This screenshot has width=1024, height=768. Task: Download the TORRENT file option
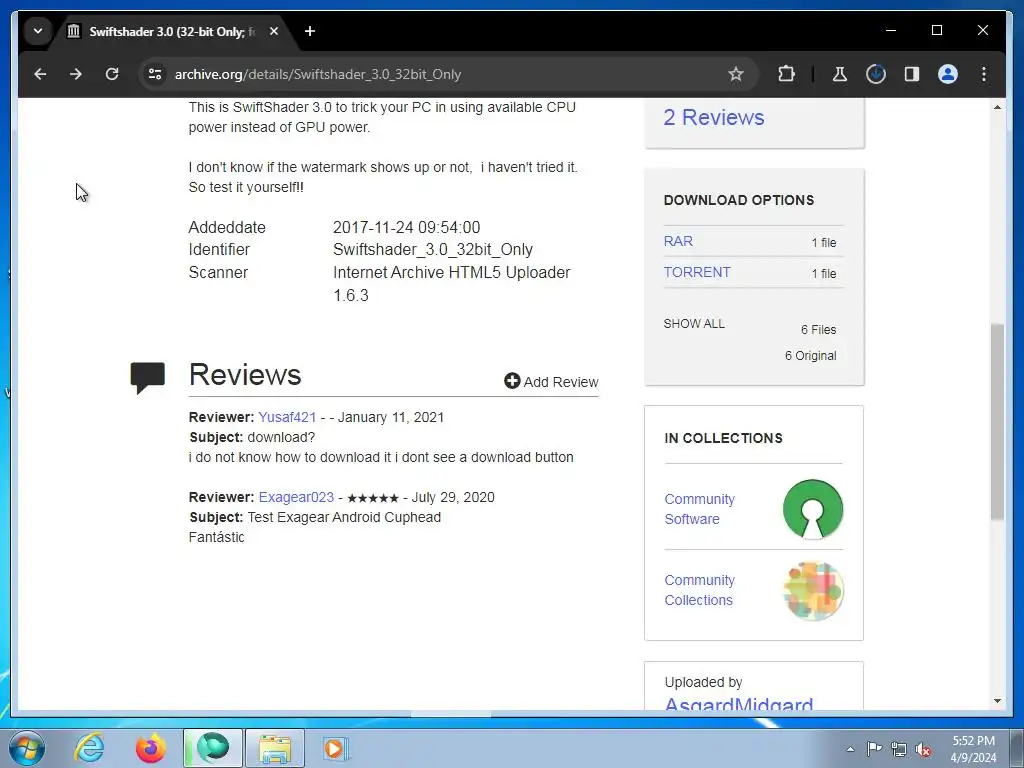tap(697, 272)
